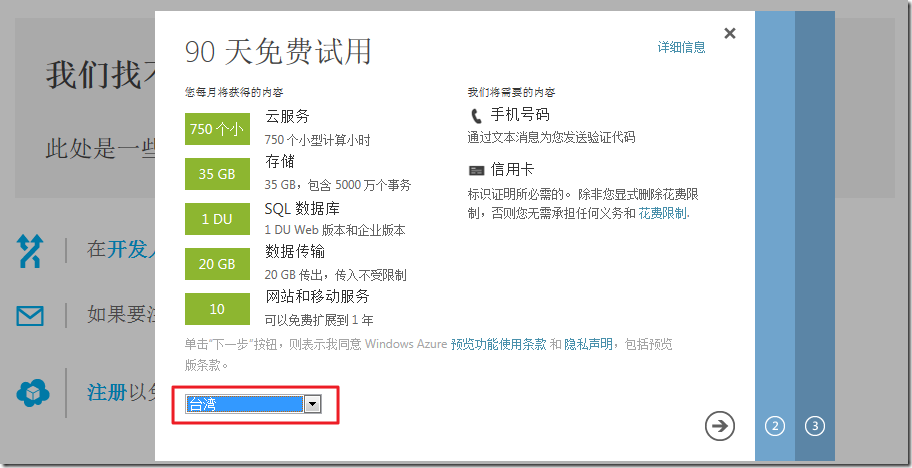Go to step 2 circle
Screen dimensions: 912x468
(775, 426)
